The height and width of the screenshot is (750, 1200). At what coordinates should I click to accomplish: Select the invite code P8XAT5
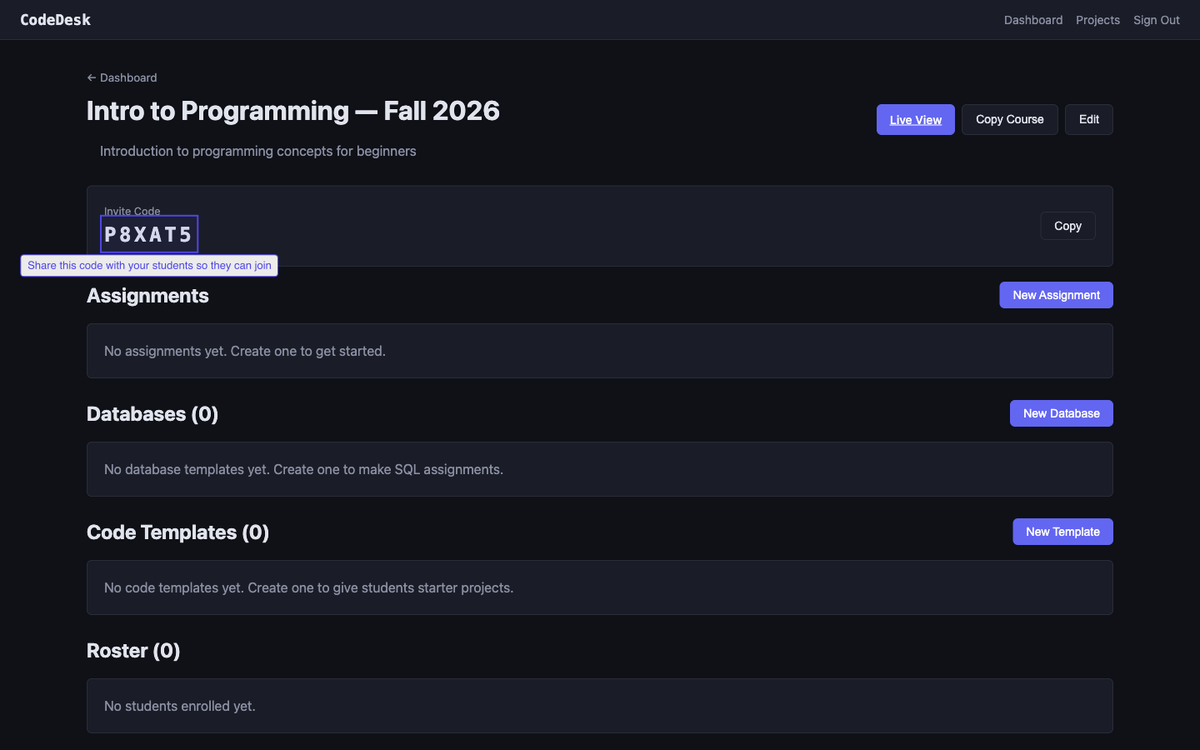pyautogui.click(x=149, y=235)
